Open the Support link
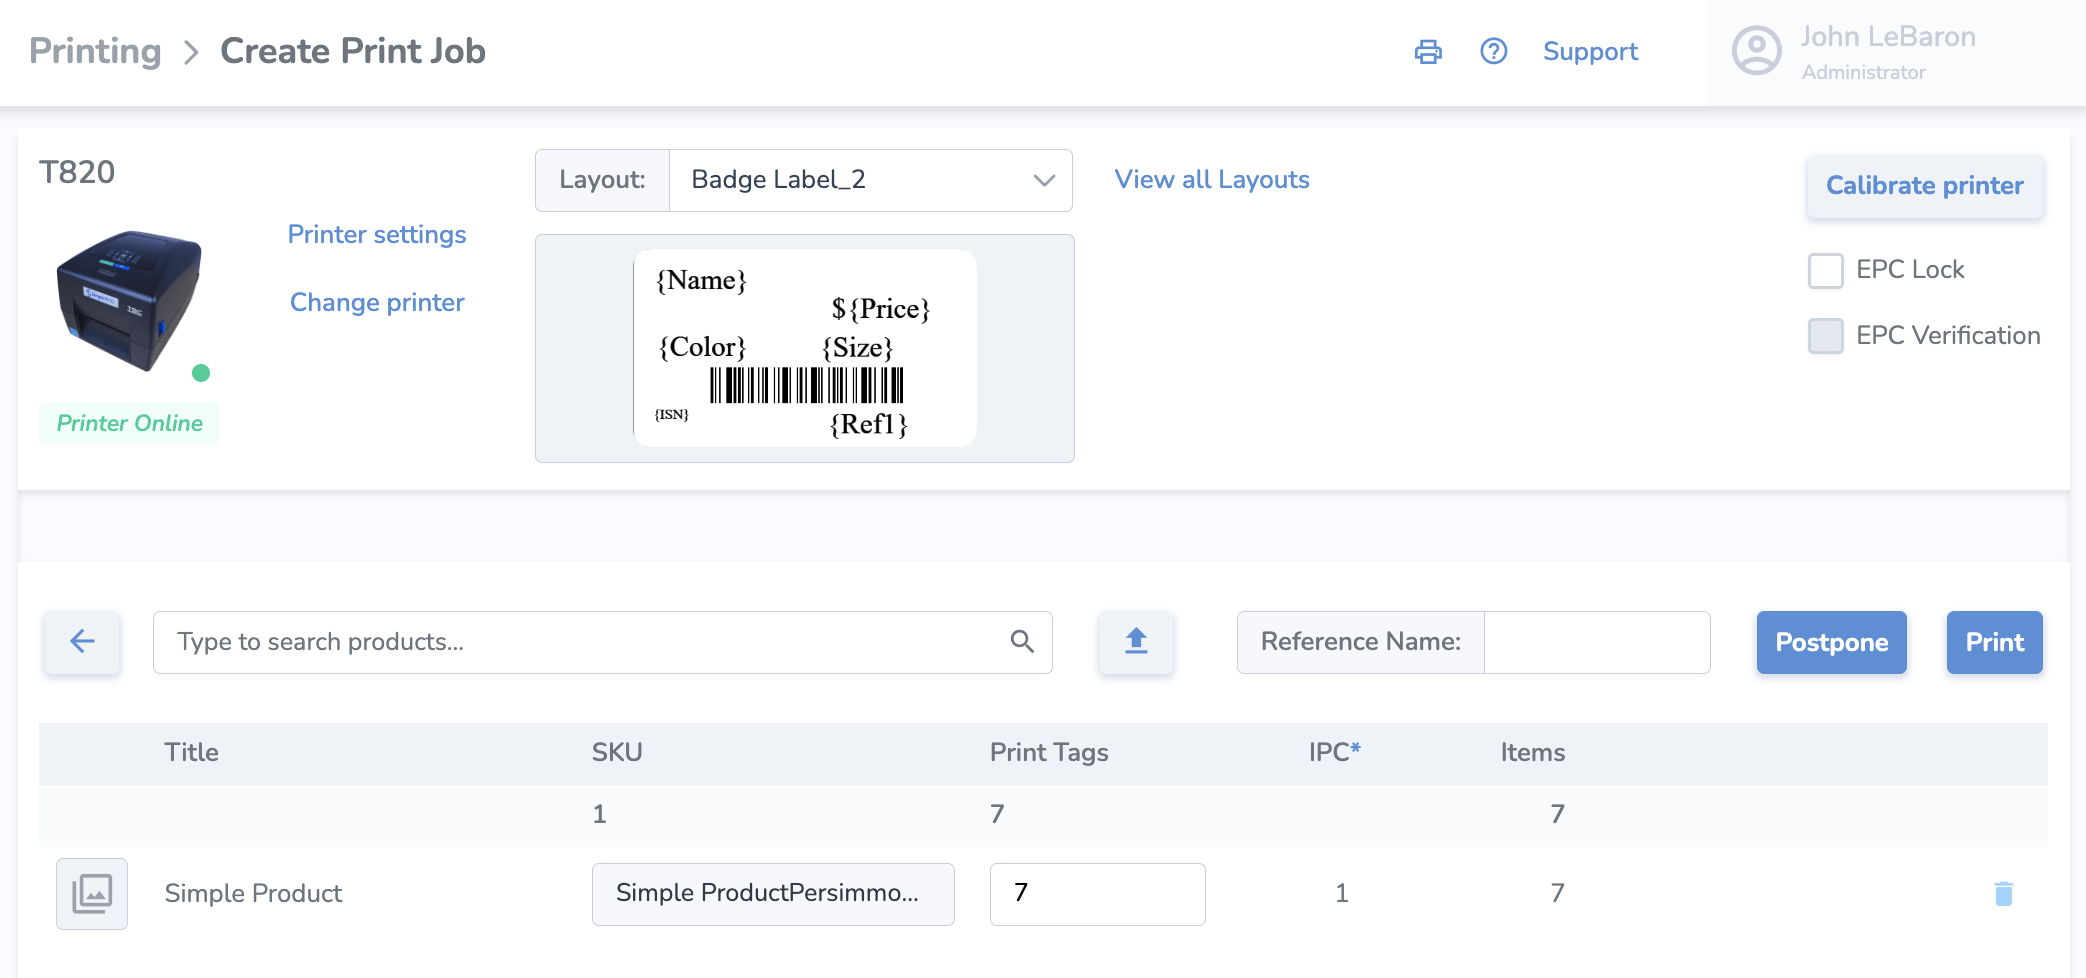The height and width of the screenshot is (978, 2086). (x=1590, y=52)
